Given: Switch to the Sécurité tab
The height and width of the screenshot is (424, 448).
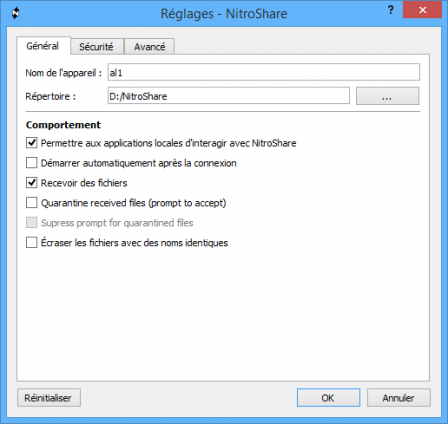Looking at the screenshot, I should point(97,47).
